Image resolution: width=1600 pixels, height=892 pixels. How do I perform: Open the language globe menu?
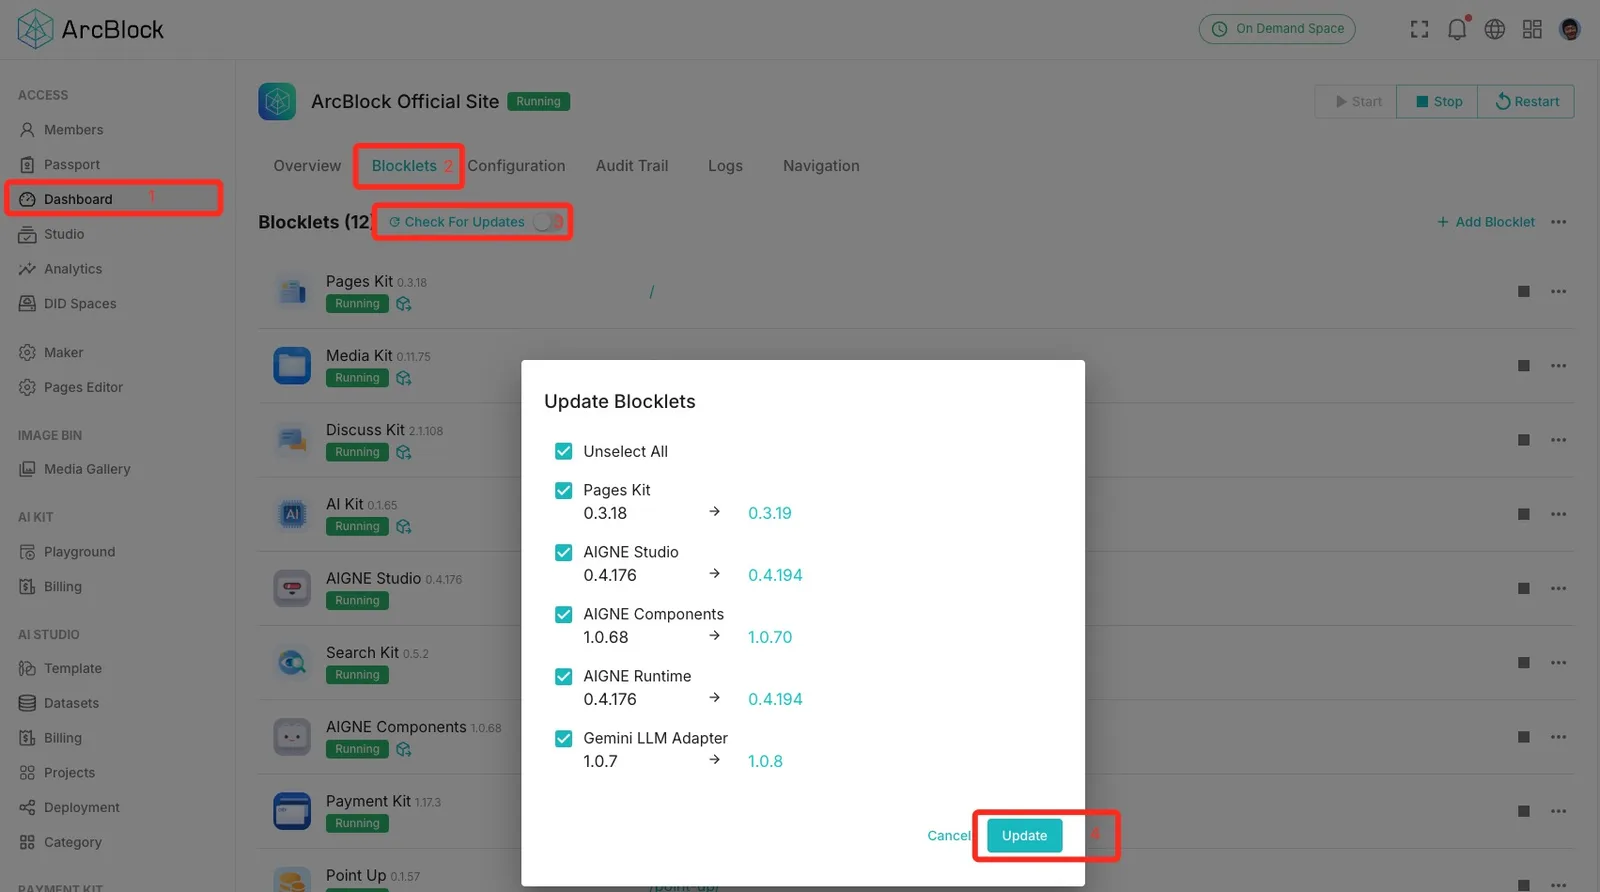pyautogui.click(x=1494, y=29)
